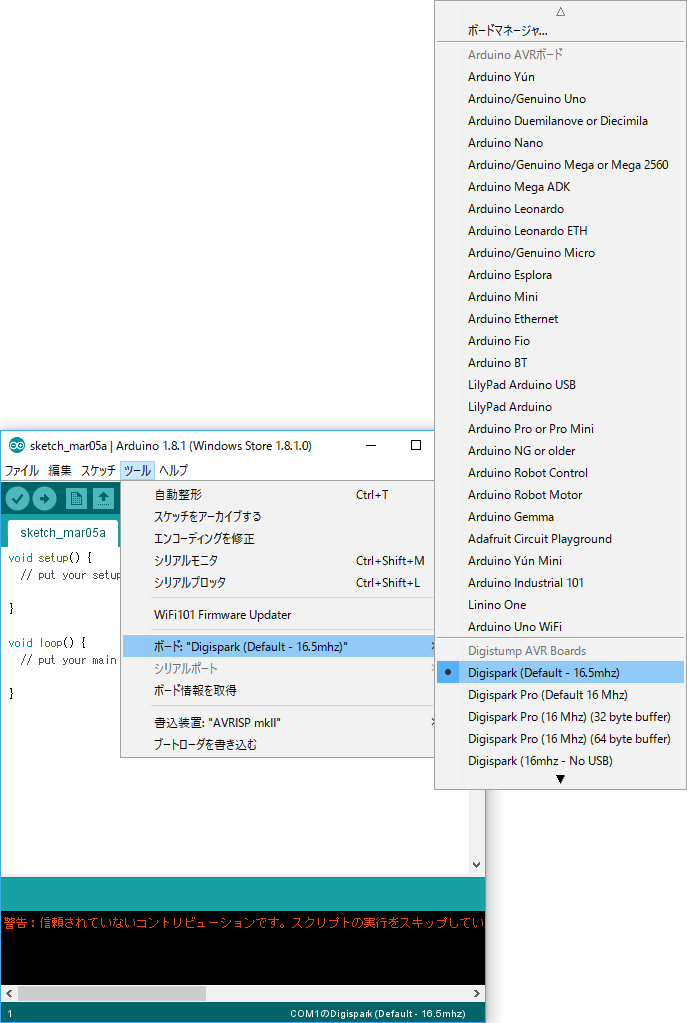Click the Upload arrow toolbar icon
This screenshot has height=1023, width=687.
[44, 499]
